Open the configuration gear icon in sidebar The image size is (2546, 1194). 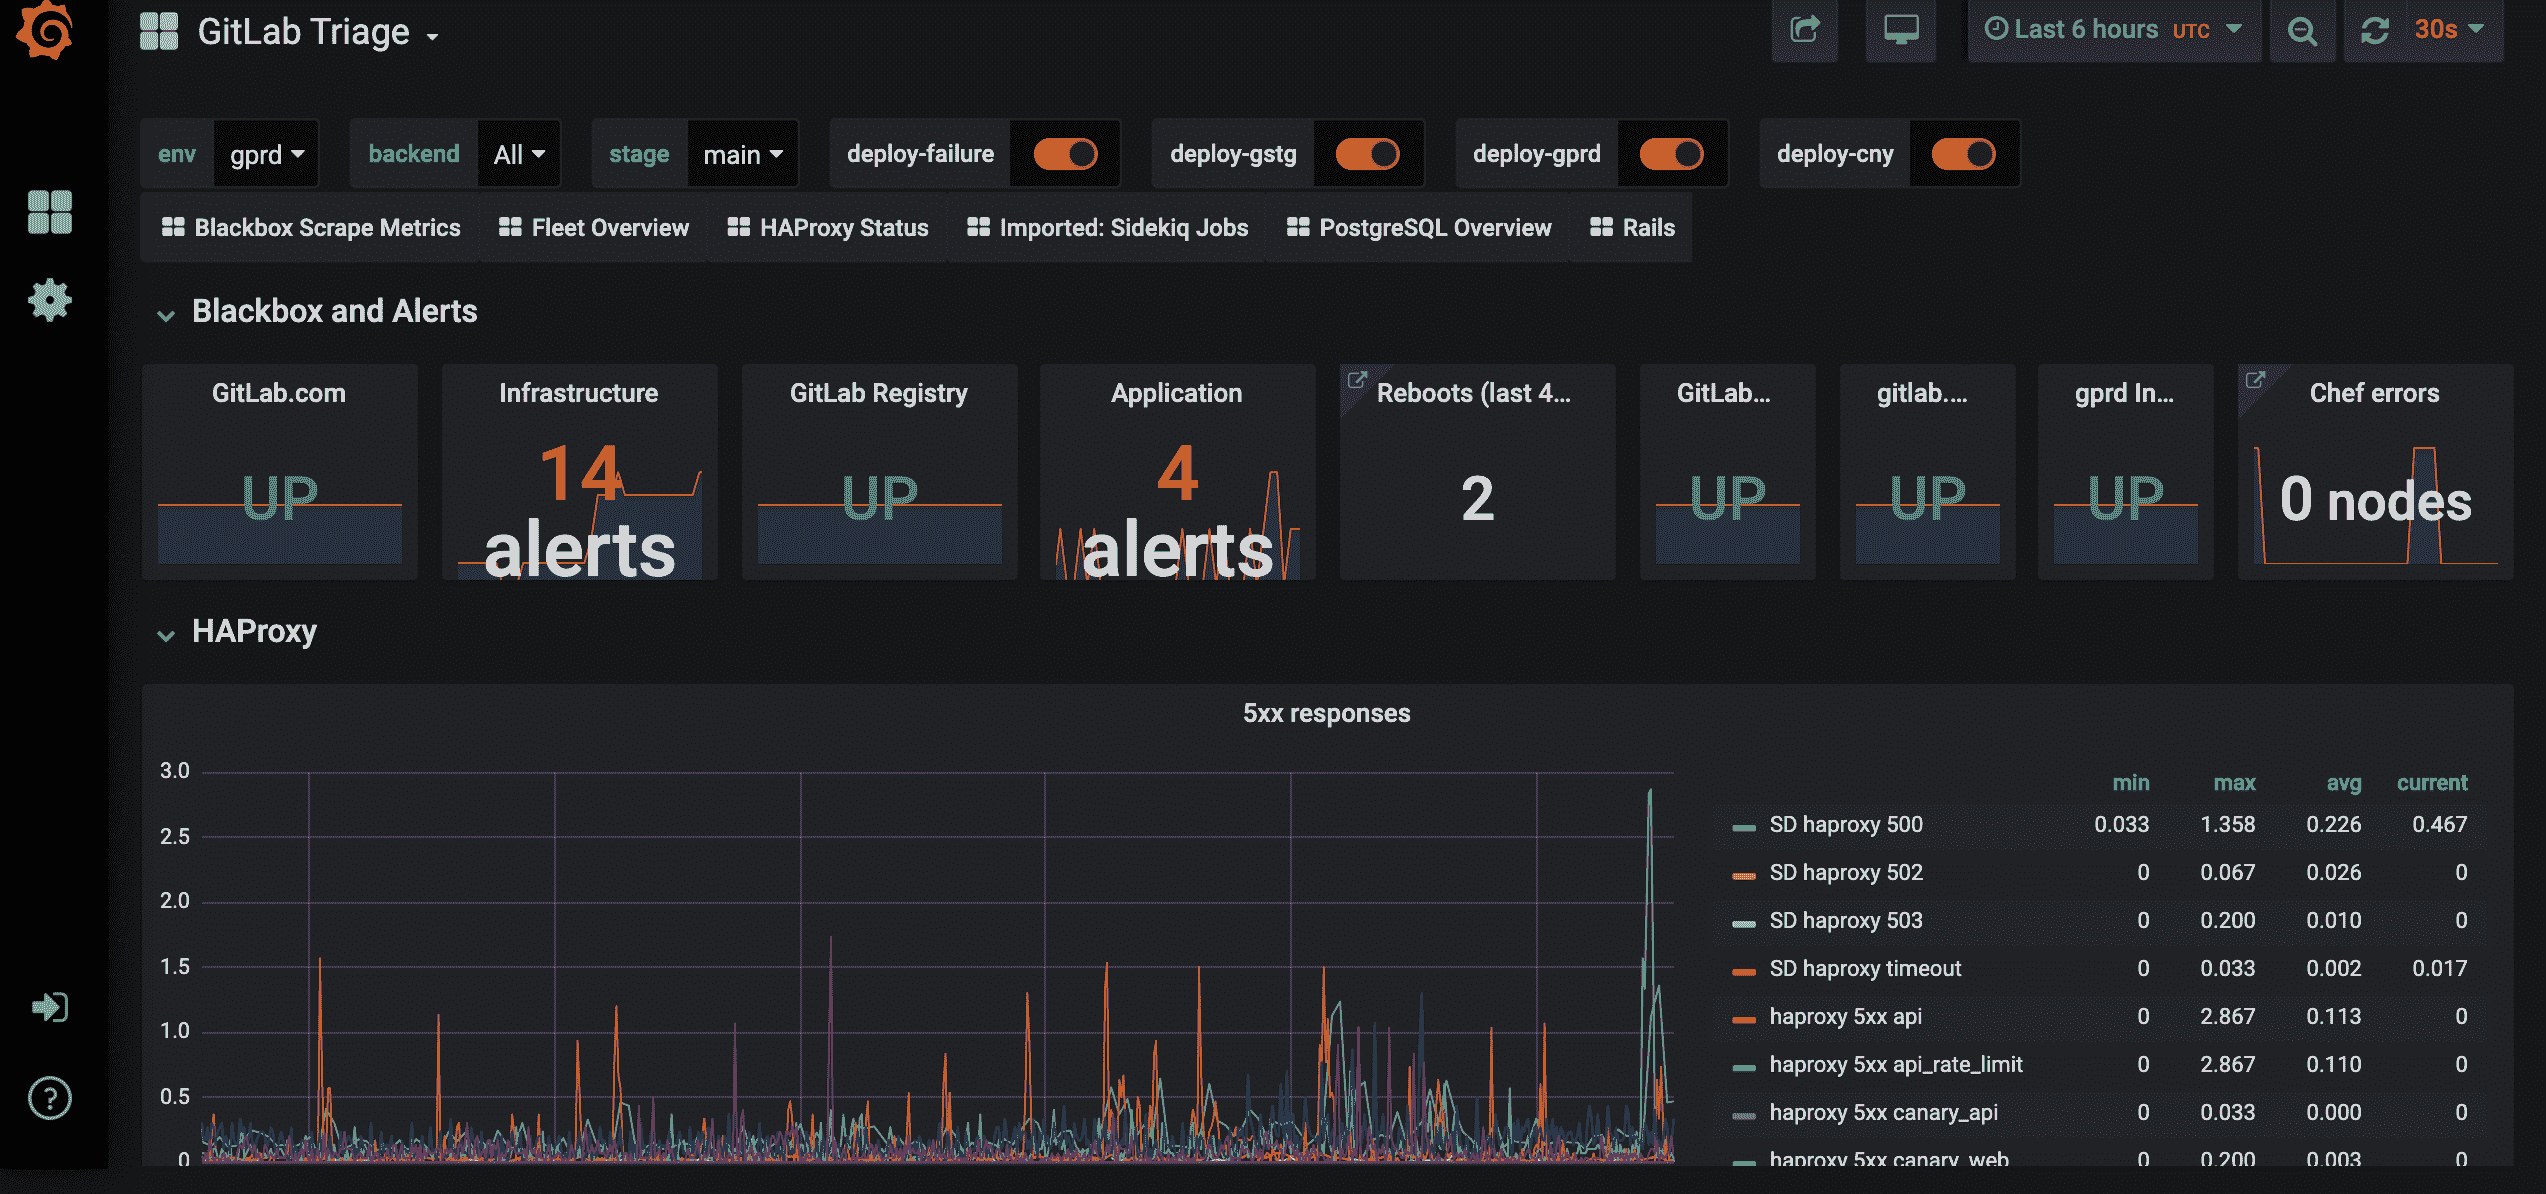click(49, 300)
